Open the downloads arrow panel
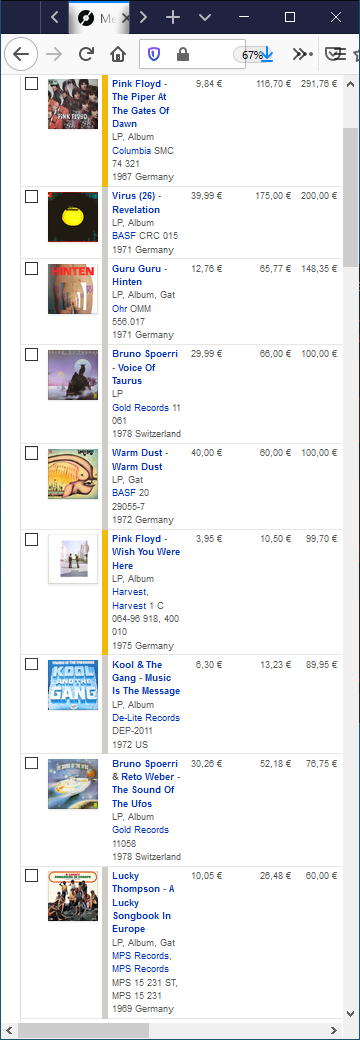 coord(267,54)
